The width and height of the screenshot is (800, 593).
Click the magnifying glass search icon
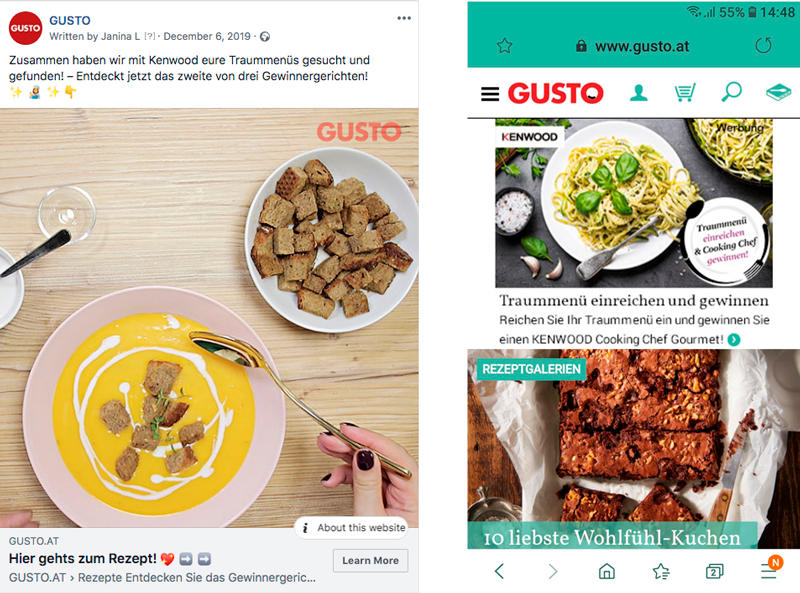[x=731, y=92]
